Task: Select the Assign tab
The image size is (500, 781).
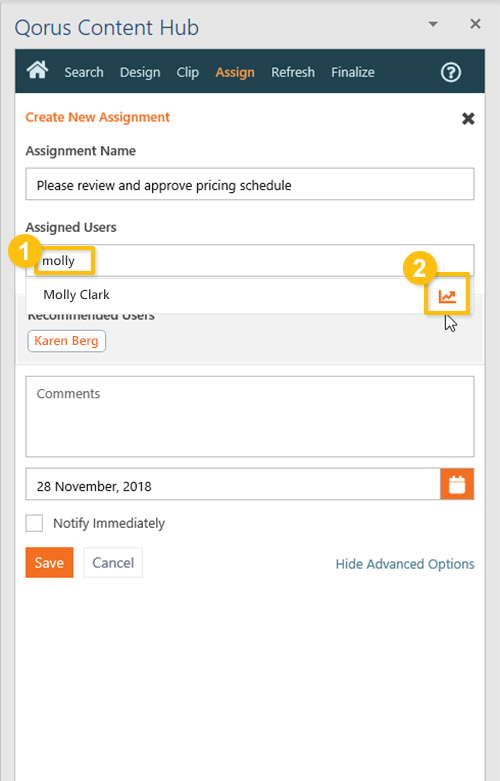Action: [x=235, y=72]
